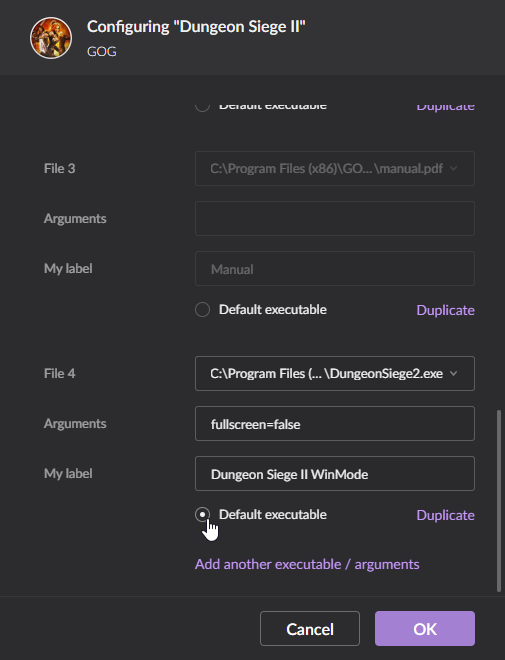Click Duplicate link under File 4
Image resolution: width=505 pixels, height=660 pixels.
(445, 515)
